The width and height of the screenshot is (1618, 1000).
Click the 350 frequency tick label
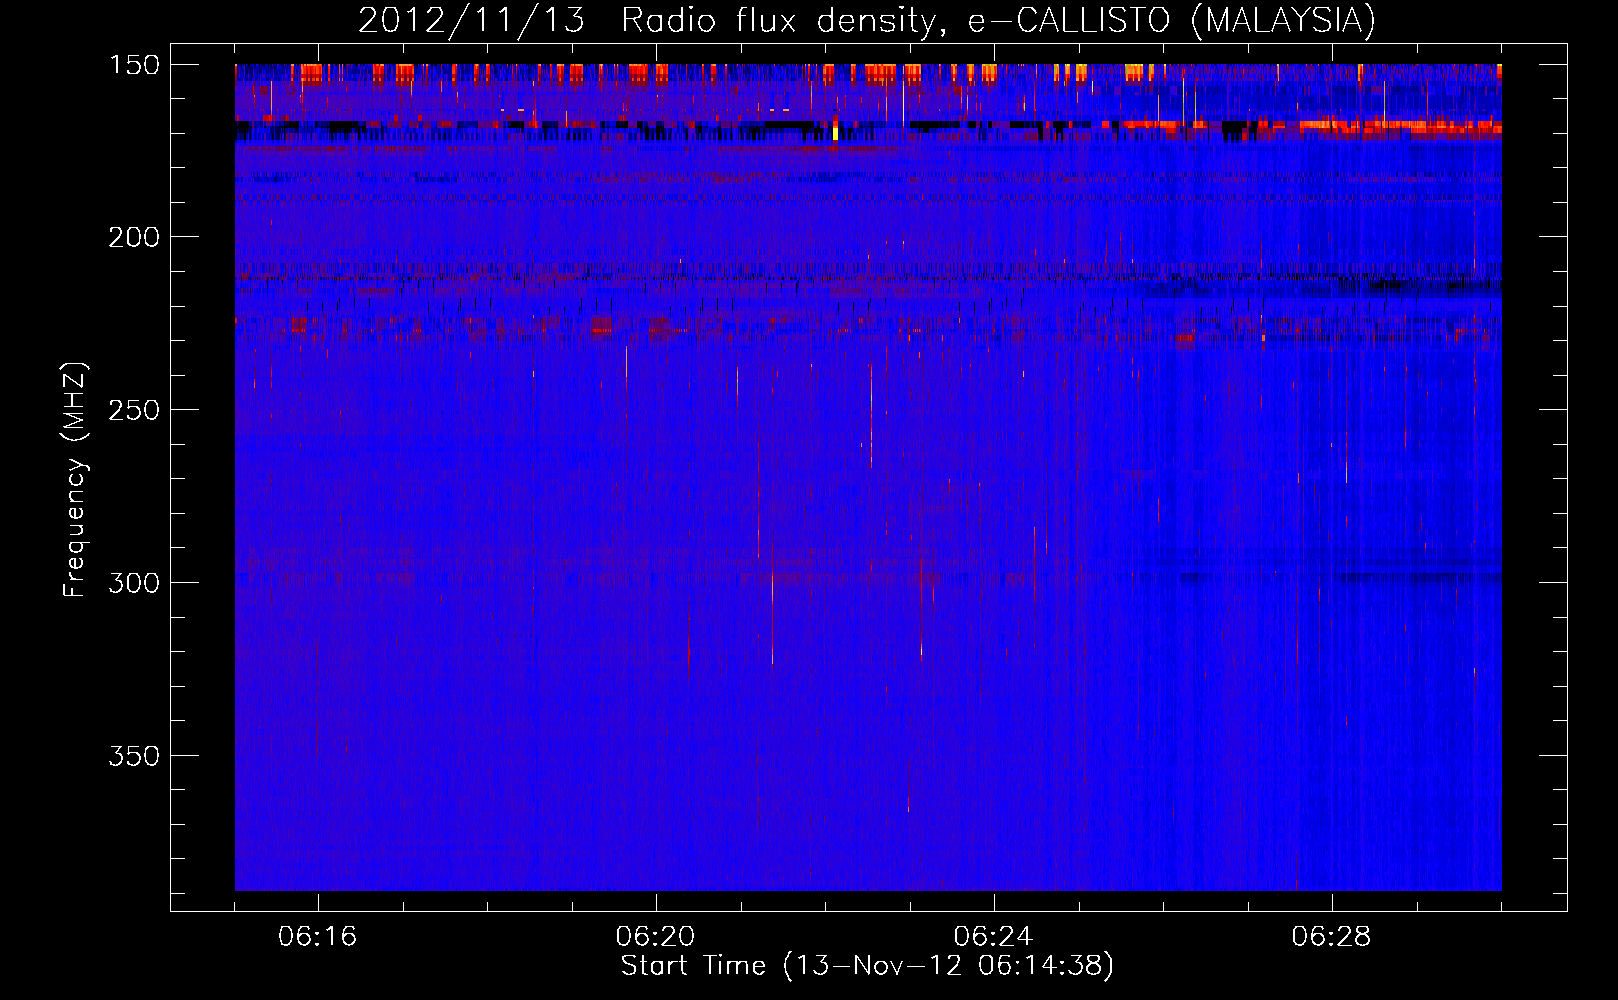[134, 756]
